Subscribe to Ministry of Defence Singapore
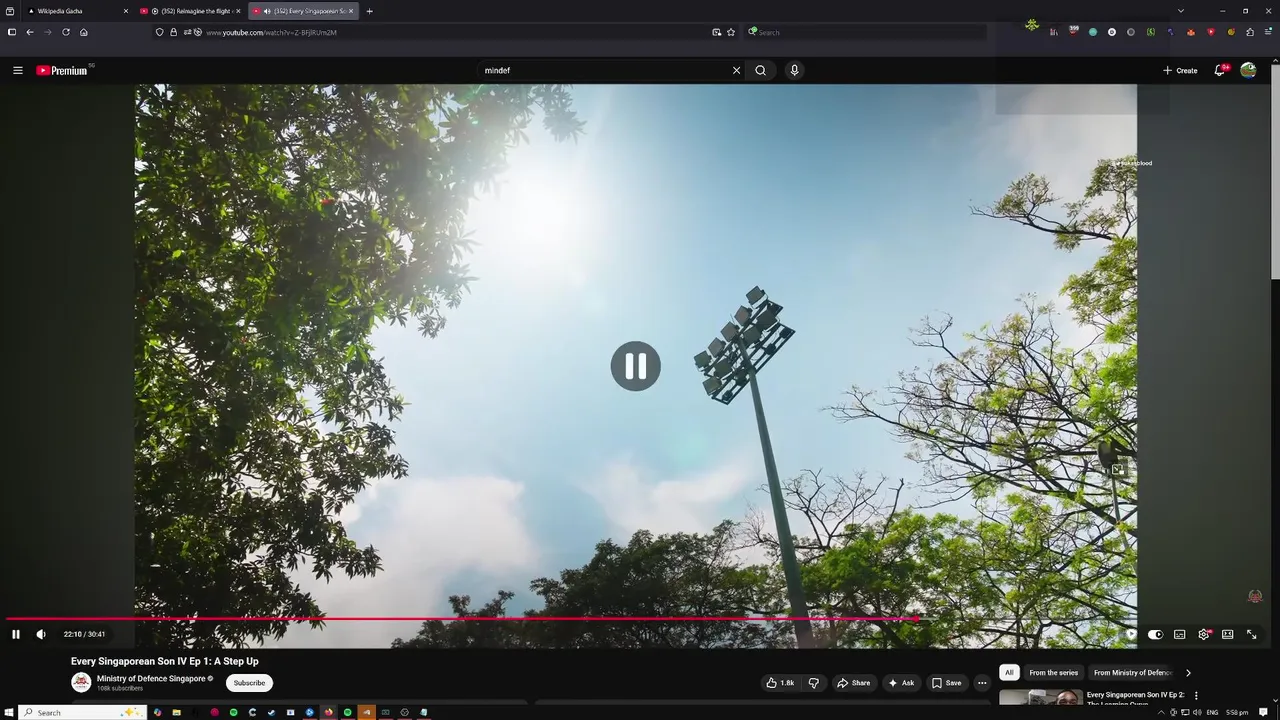The width and height of the screenshot is (1280, 720). (249, 683)
